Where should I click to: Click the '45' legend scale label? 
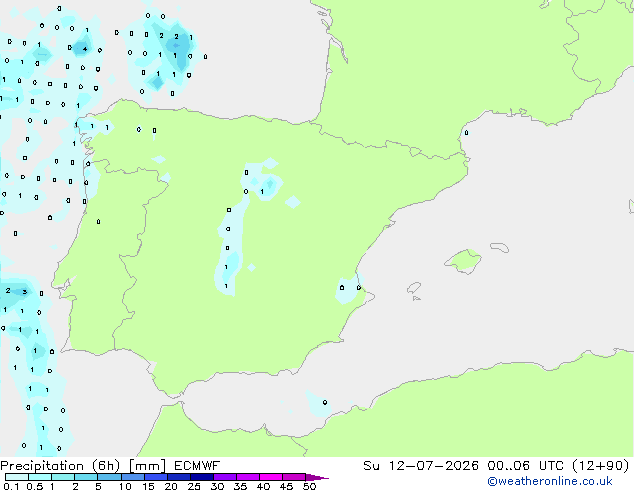point(286,486)
